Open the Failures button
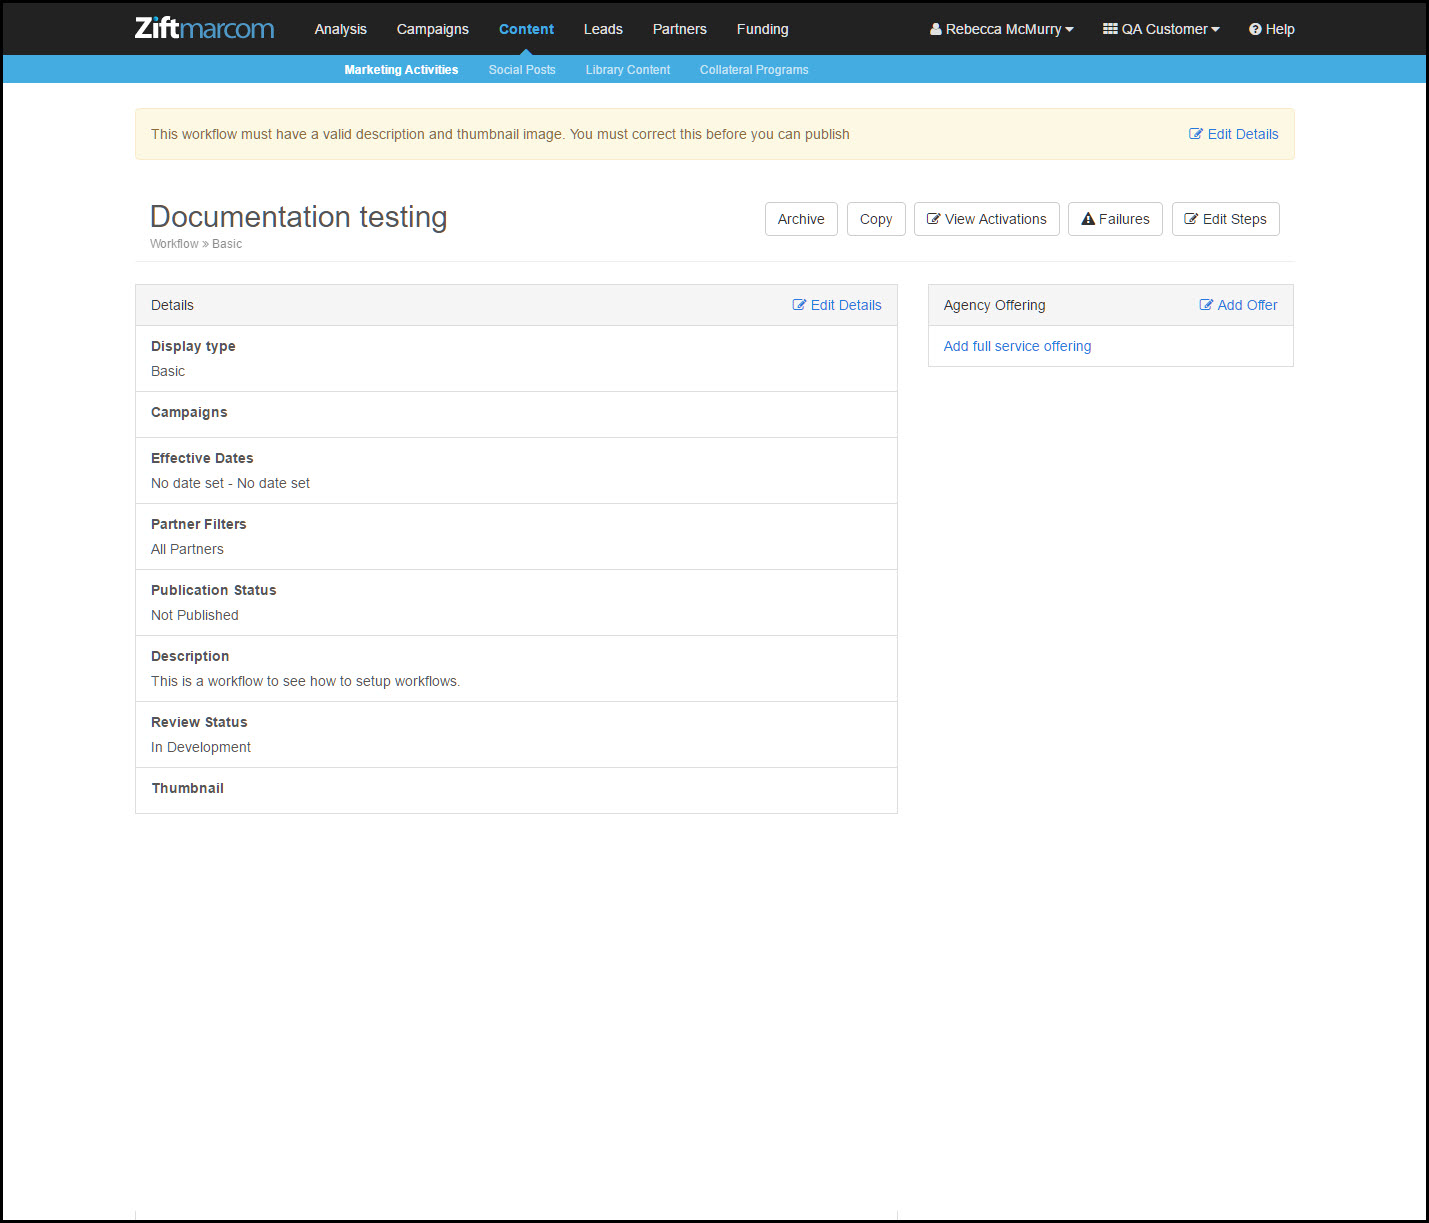 coord(1115,219)
